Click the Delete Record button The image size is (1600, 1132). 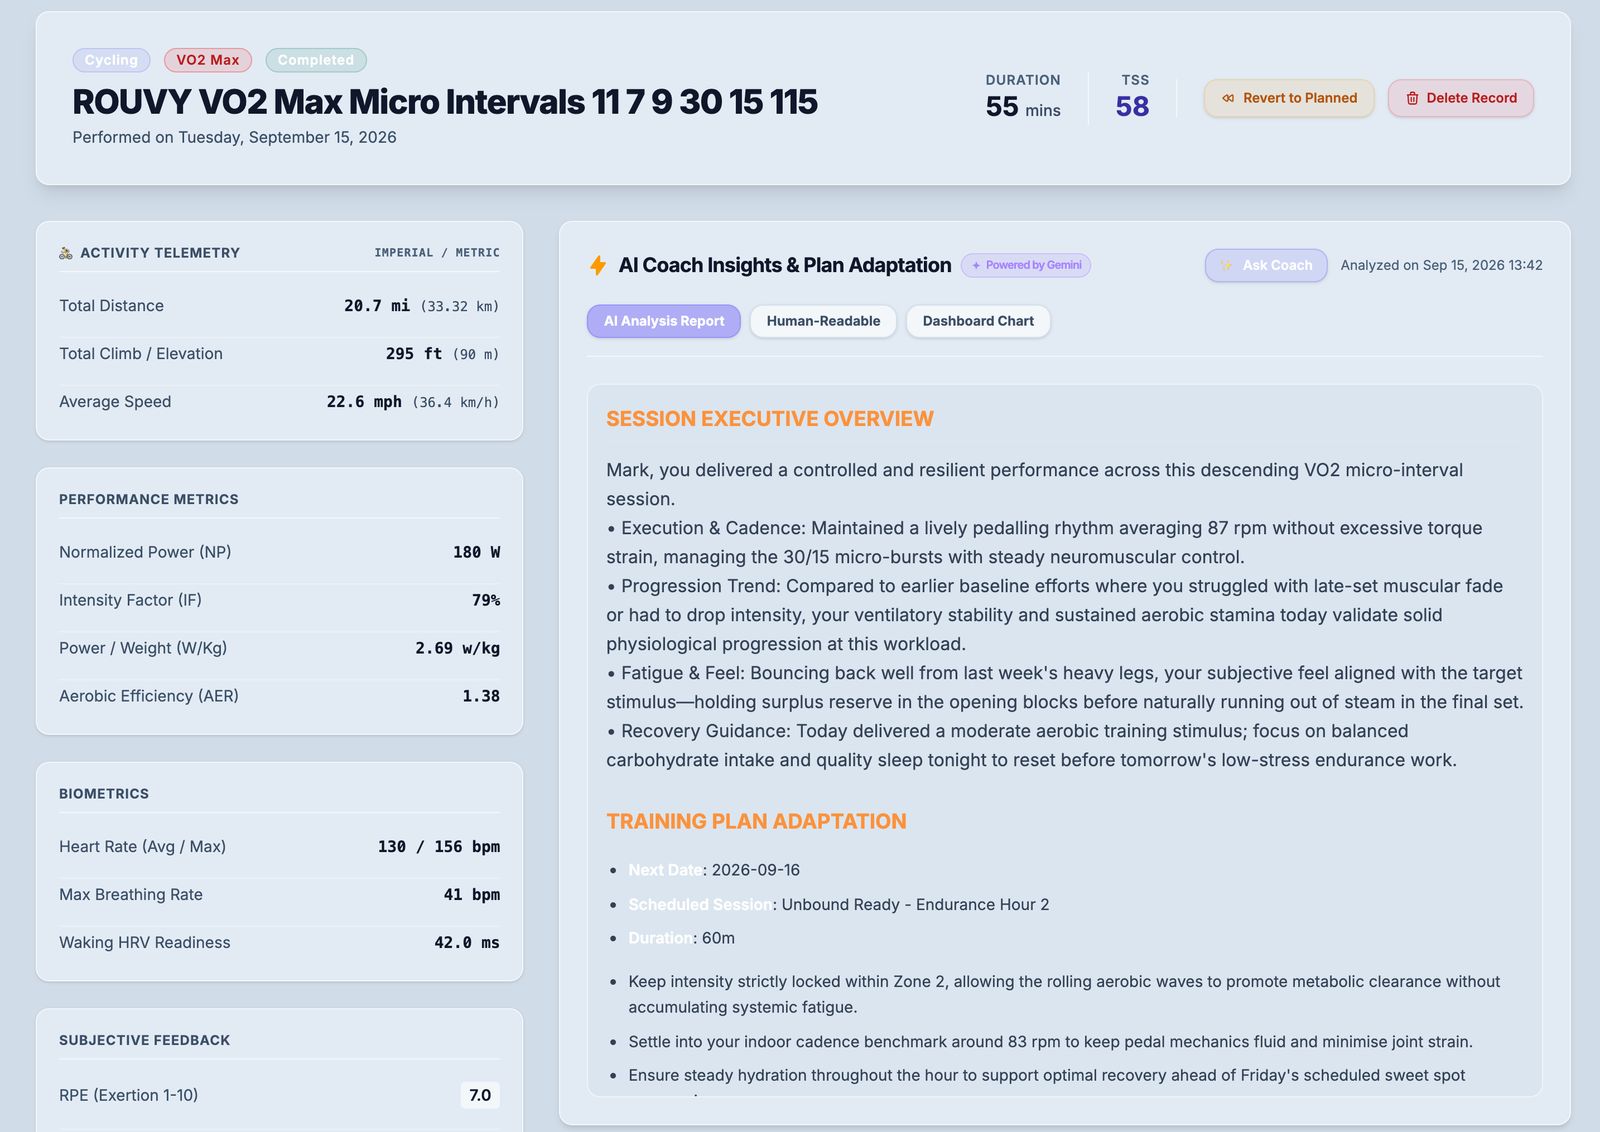pyautogui.click(x=1460, y=98)
